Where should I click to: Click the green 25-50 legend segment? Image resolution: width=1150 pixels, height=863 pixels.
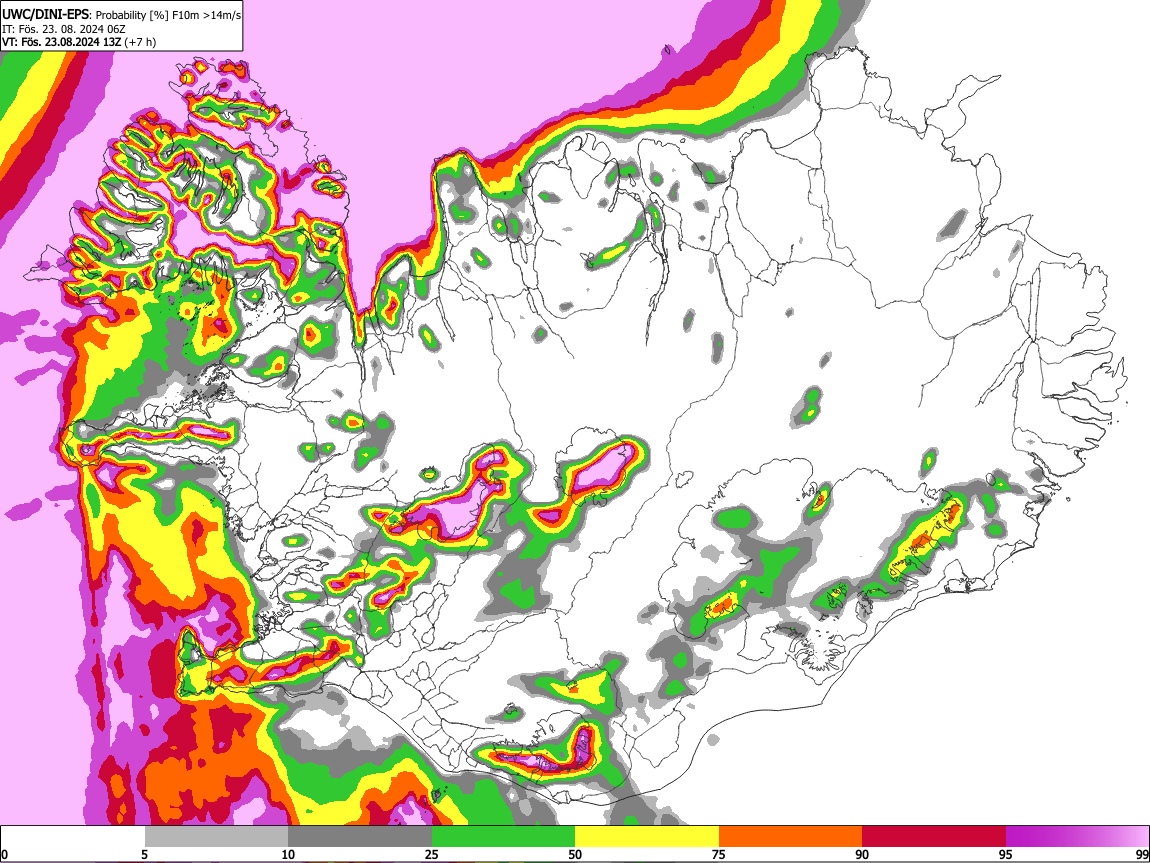click(503, 836)
